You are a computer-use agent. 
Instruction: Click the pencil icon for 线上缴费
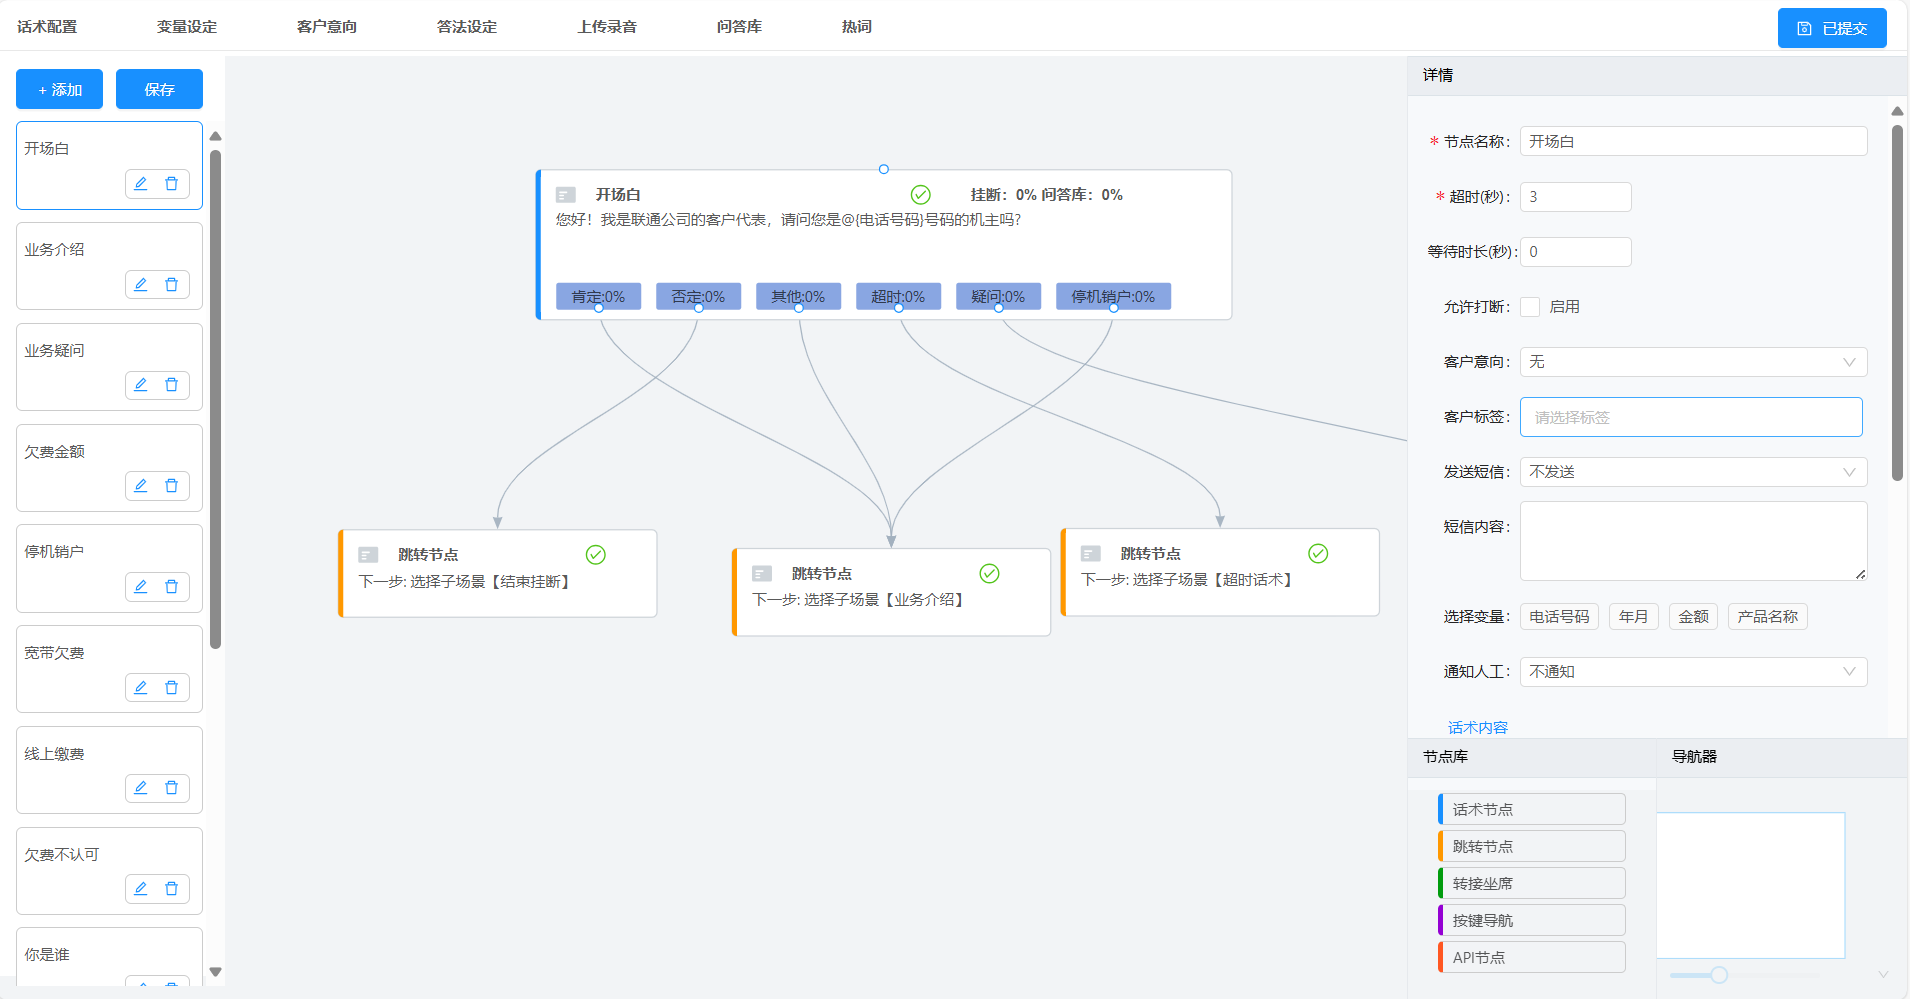141,788
